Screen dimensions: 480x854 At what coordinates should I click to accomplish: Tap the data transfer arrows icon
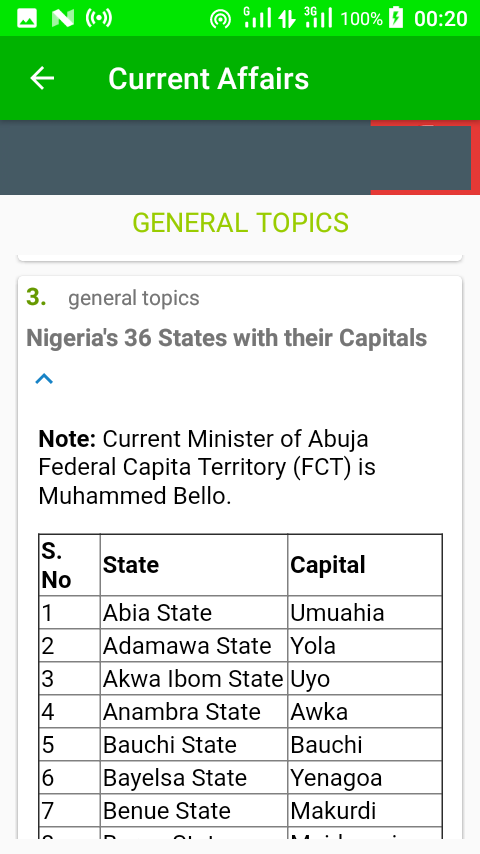coord(287,20)
